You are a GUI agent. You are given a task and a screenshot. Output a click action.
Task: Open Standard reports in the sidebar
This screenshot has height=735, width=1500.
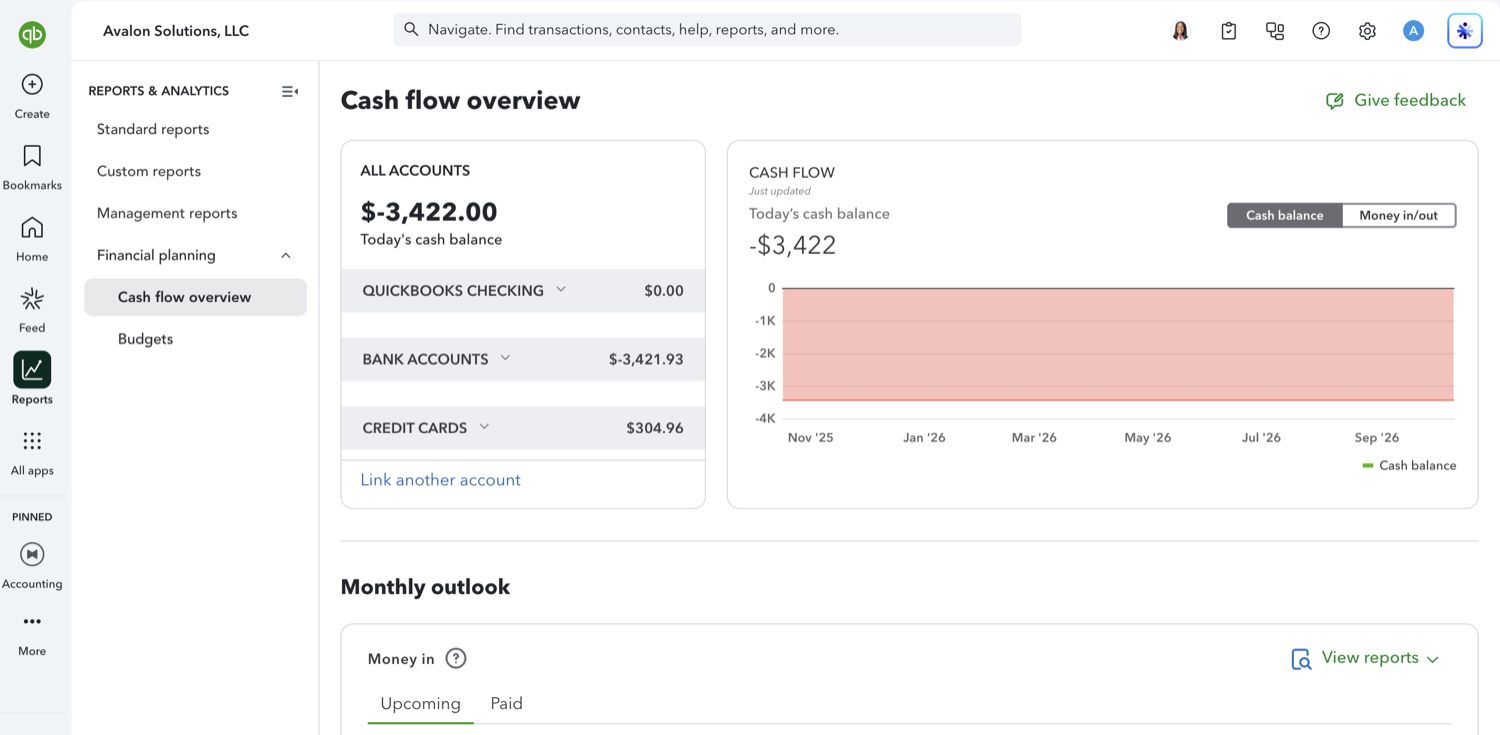pyautogui.click(x=153, y=129)
